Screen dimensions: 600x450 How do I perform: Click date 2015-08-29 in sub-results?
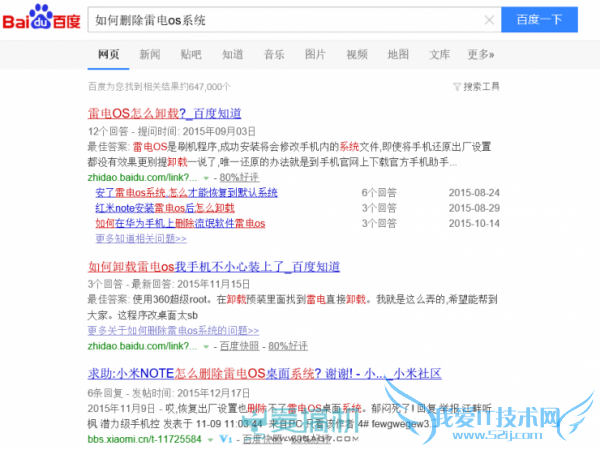click(474, 208)
